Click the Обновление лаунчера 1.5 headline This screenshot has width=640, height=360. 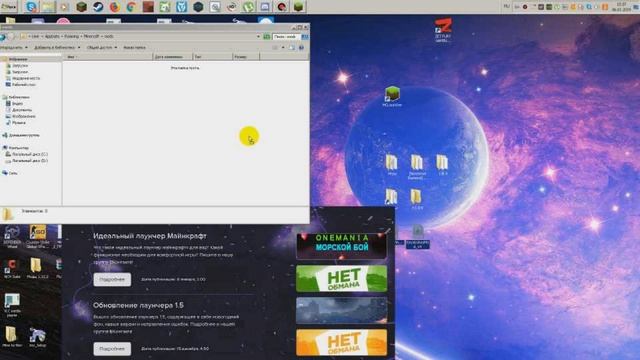[x=138, y=305]
